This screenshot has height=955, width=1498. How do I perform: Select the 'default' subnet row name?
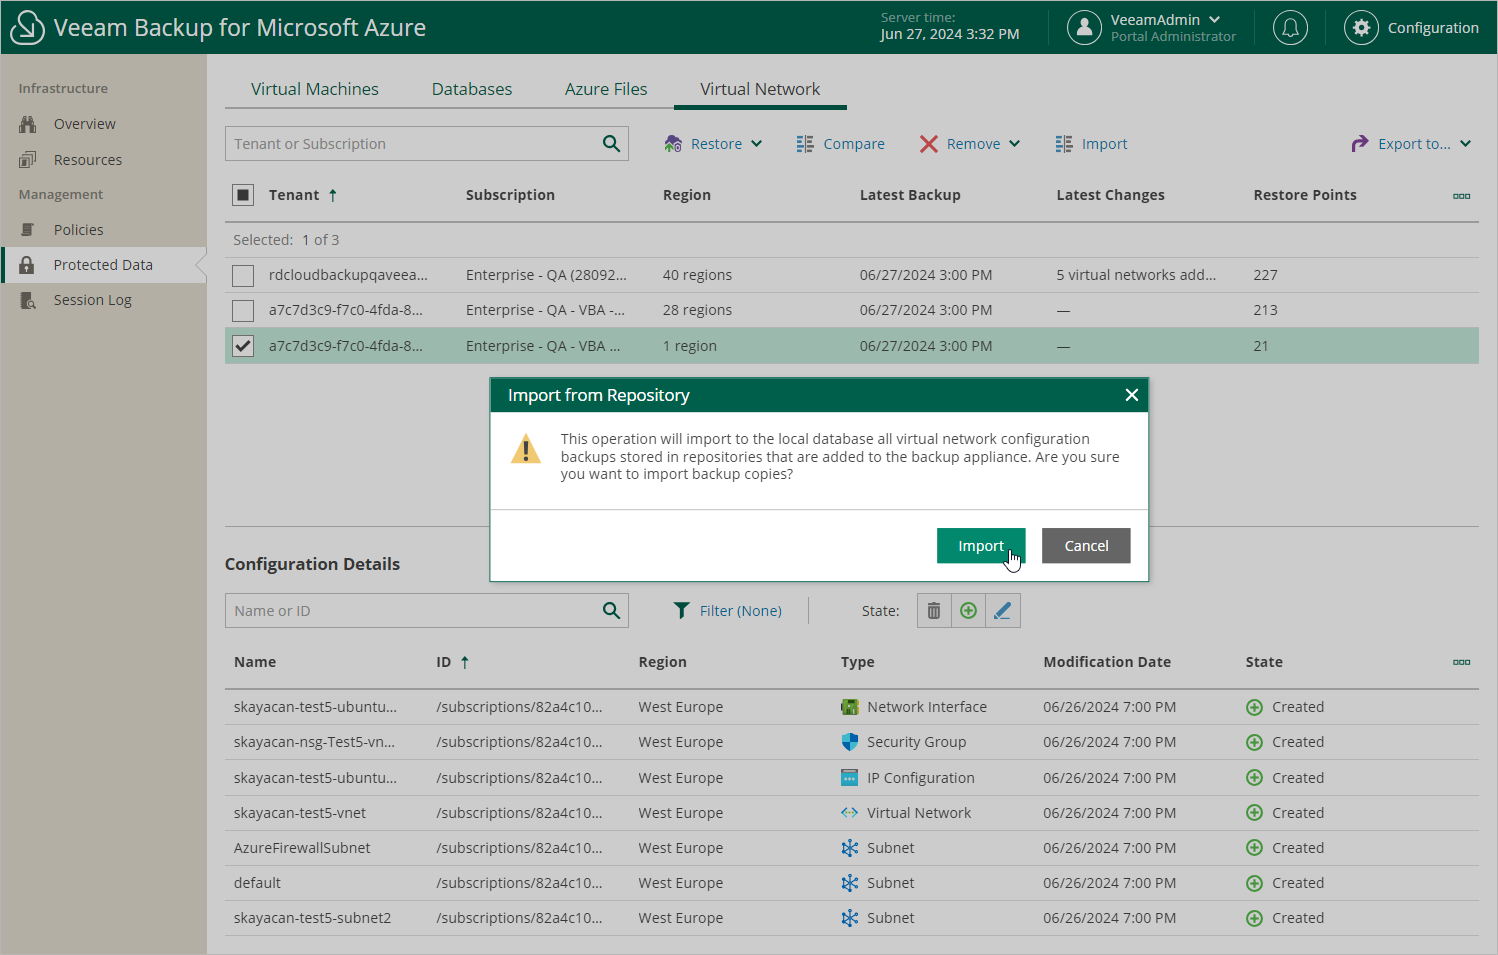(x=257, y=883)
